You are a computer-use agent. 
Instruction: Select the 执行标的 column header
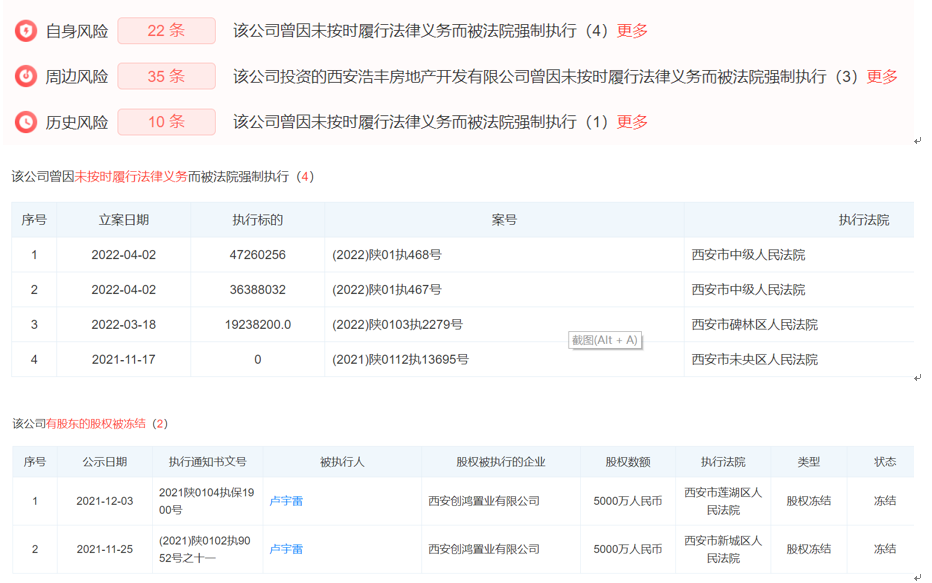pos(257,220)
